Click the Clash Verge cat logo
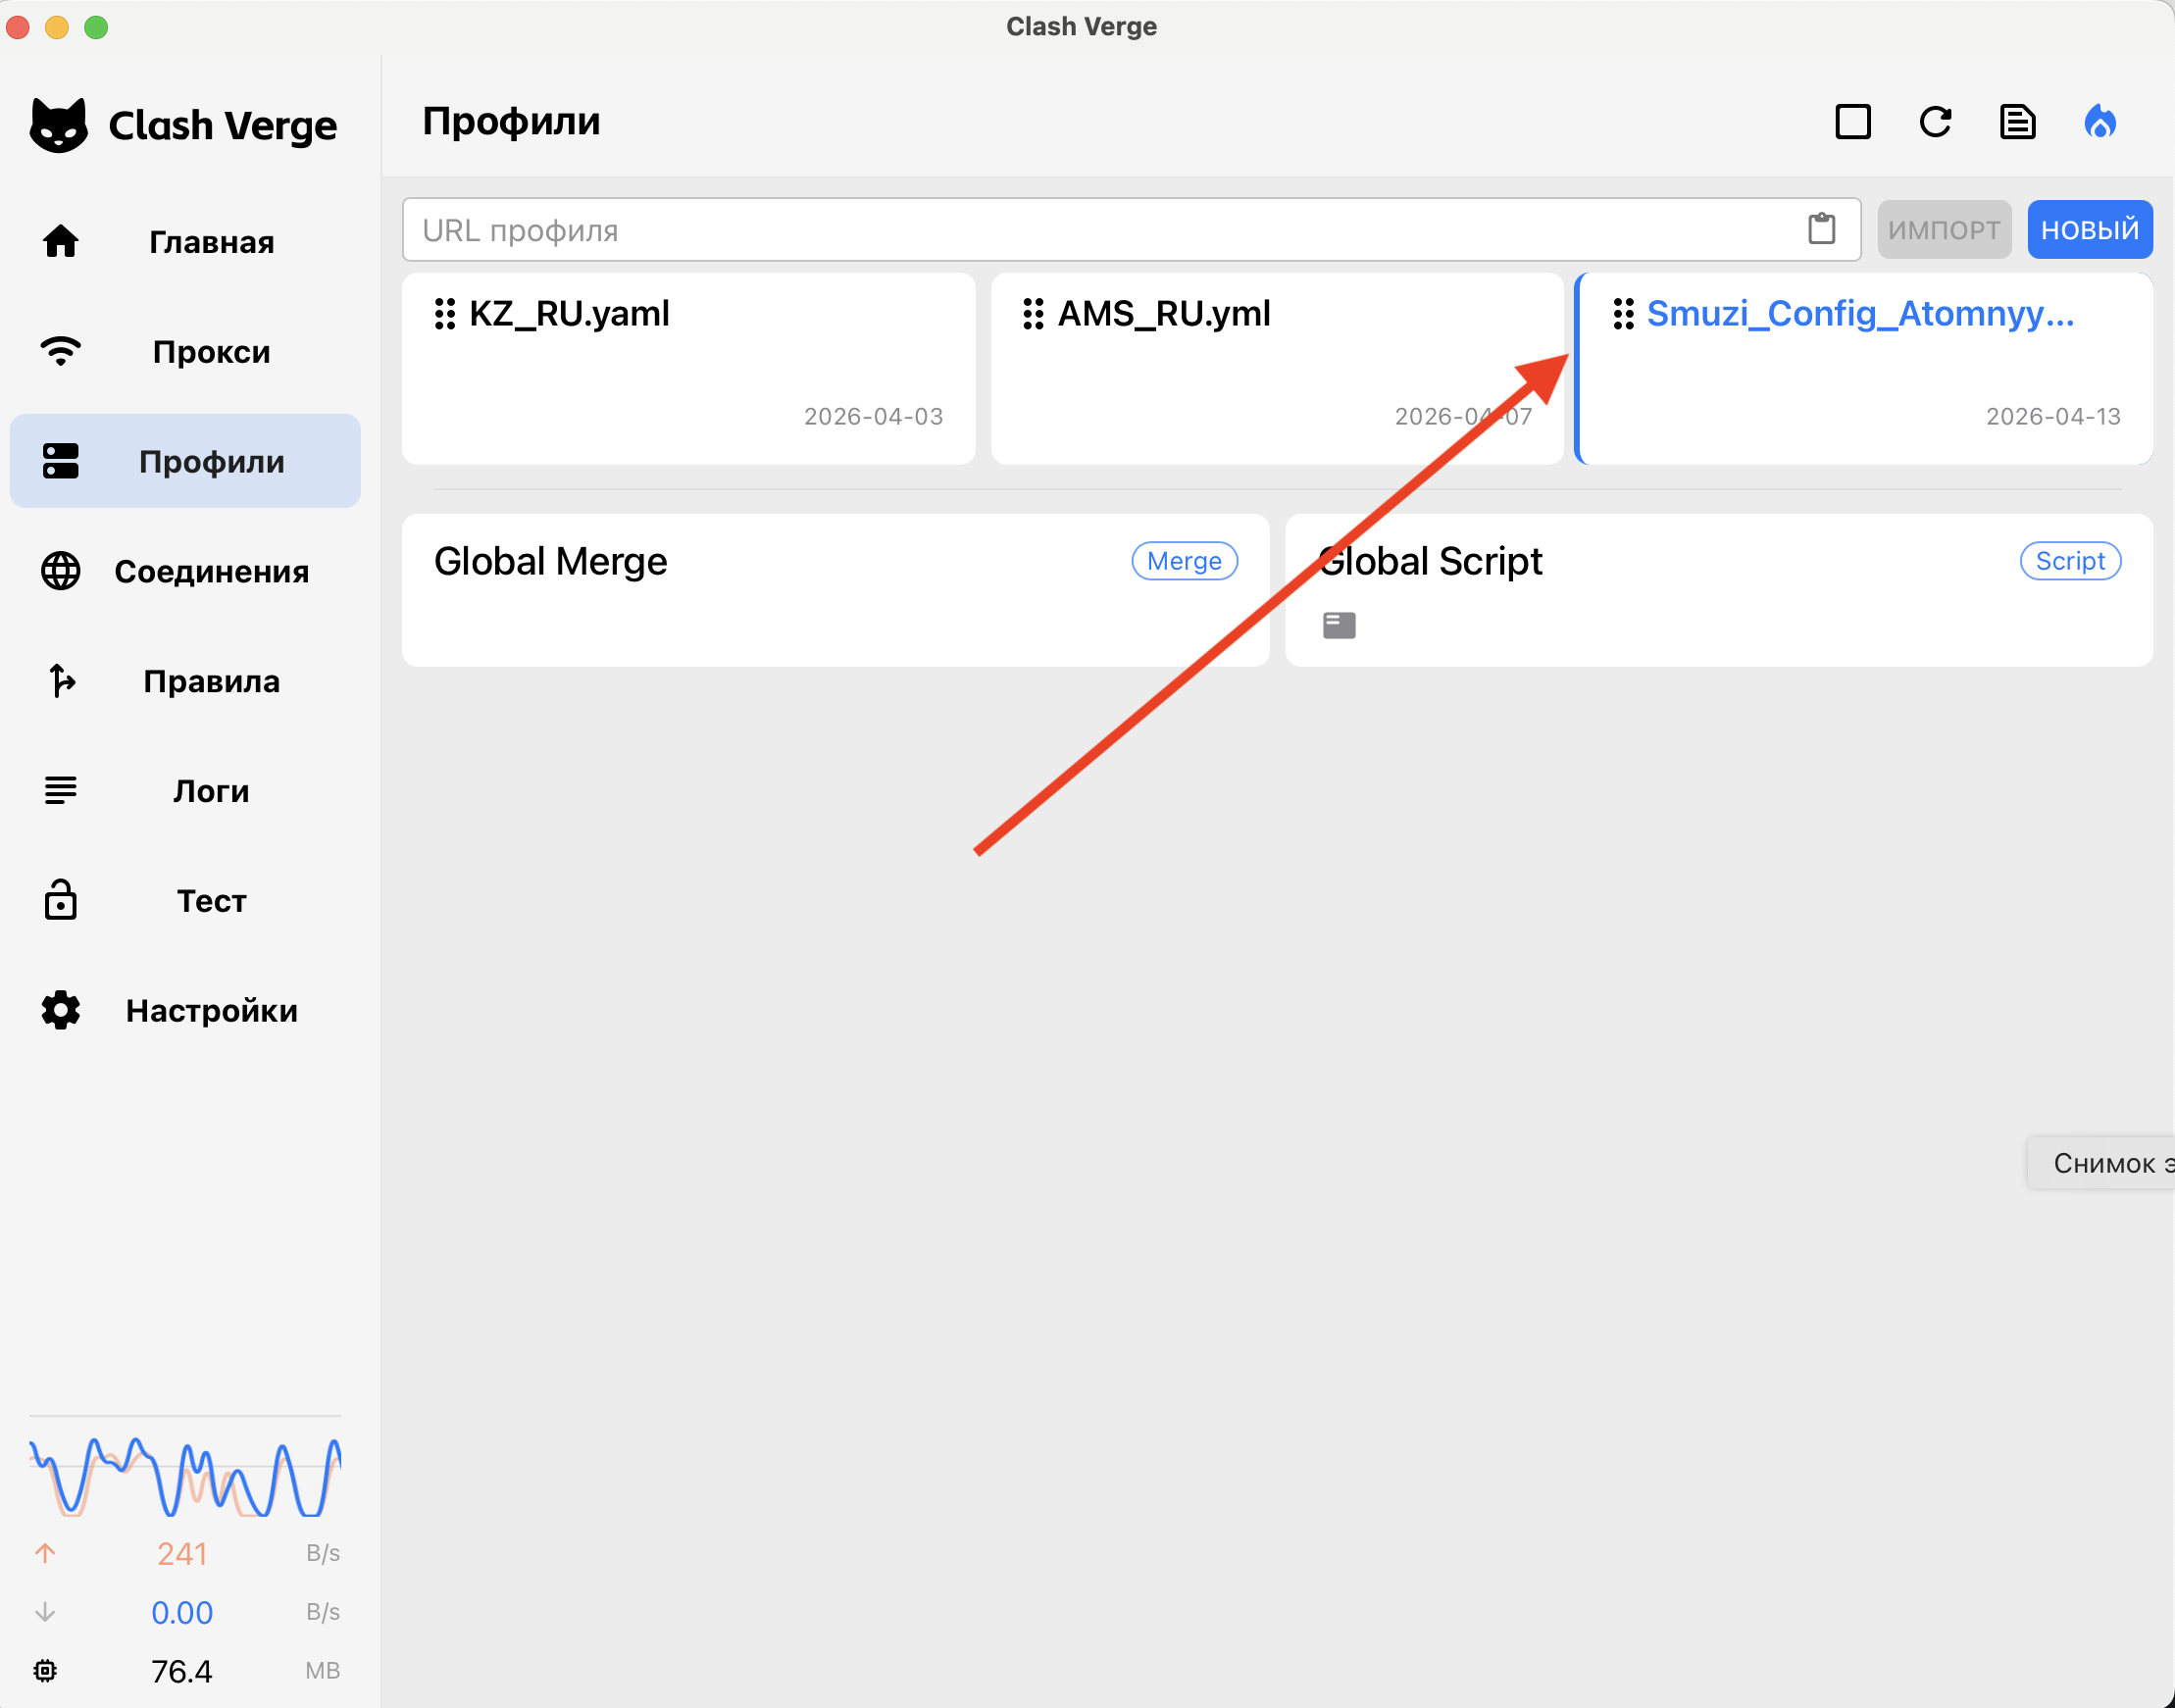Screen dimensions: 2175x1708 [x=58, y=125]
